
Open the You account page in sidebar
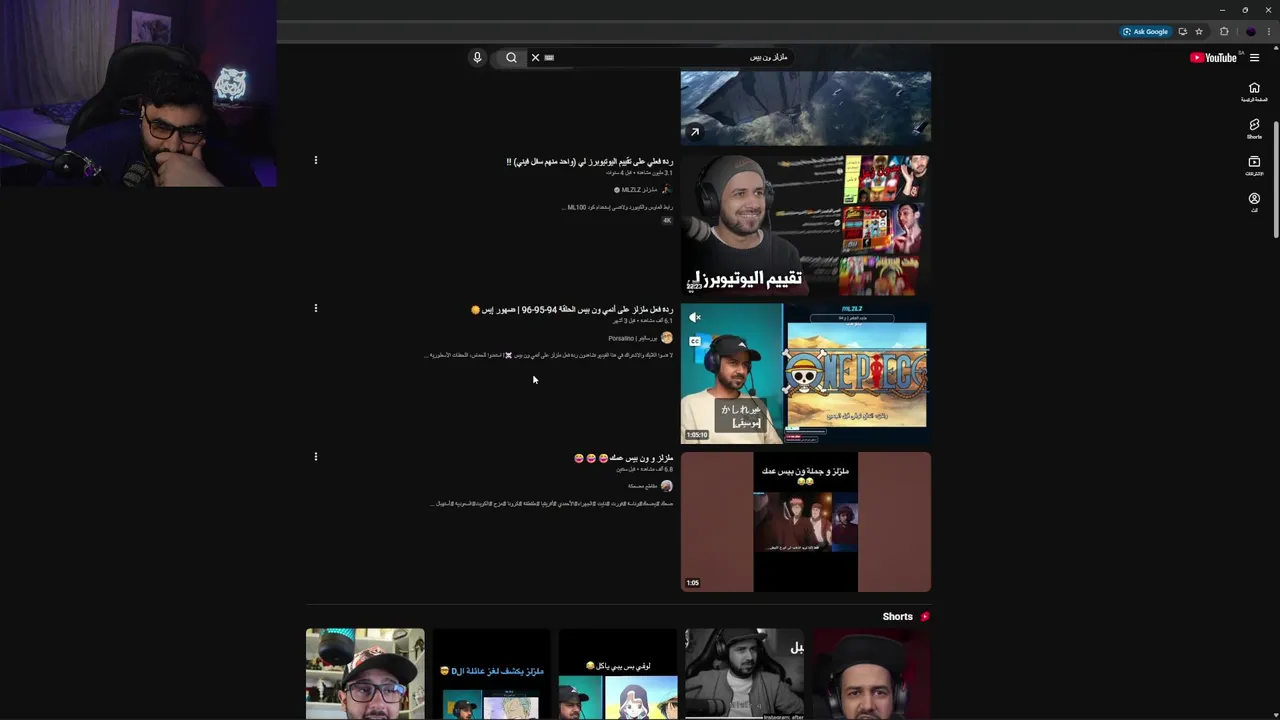(x=1254, y=203)
